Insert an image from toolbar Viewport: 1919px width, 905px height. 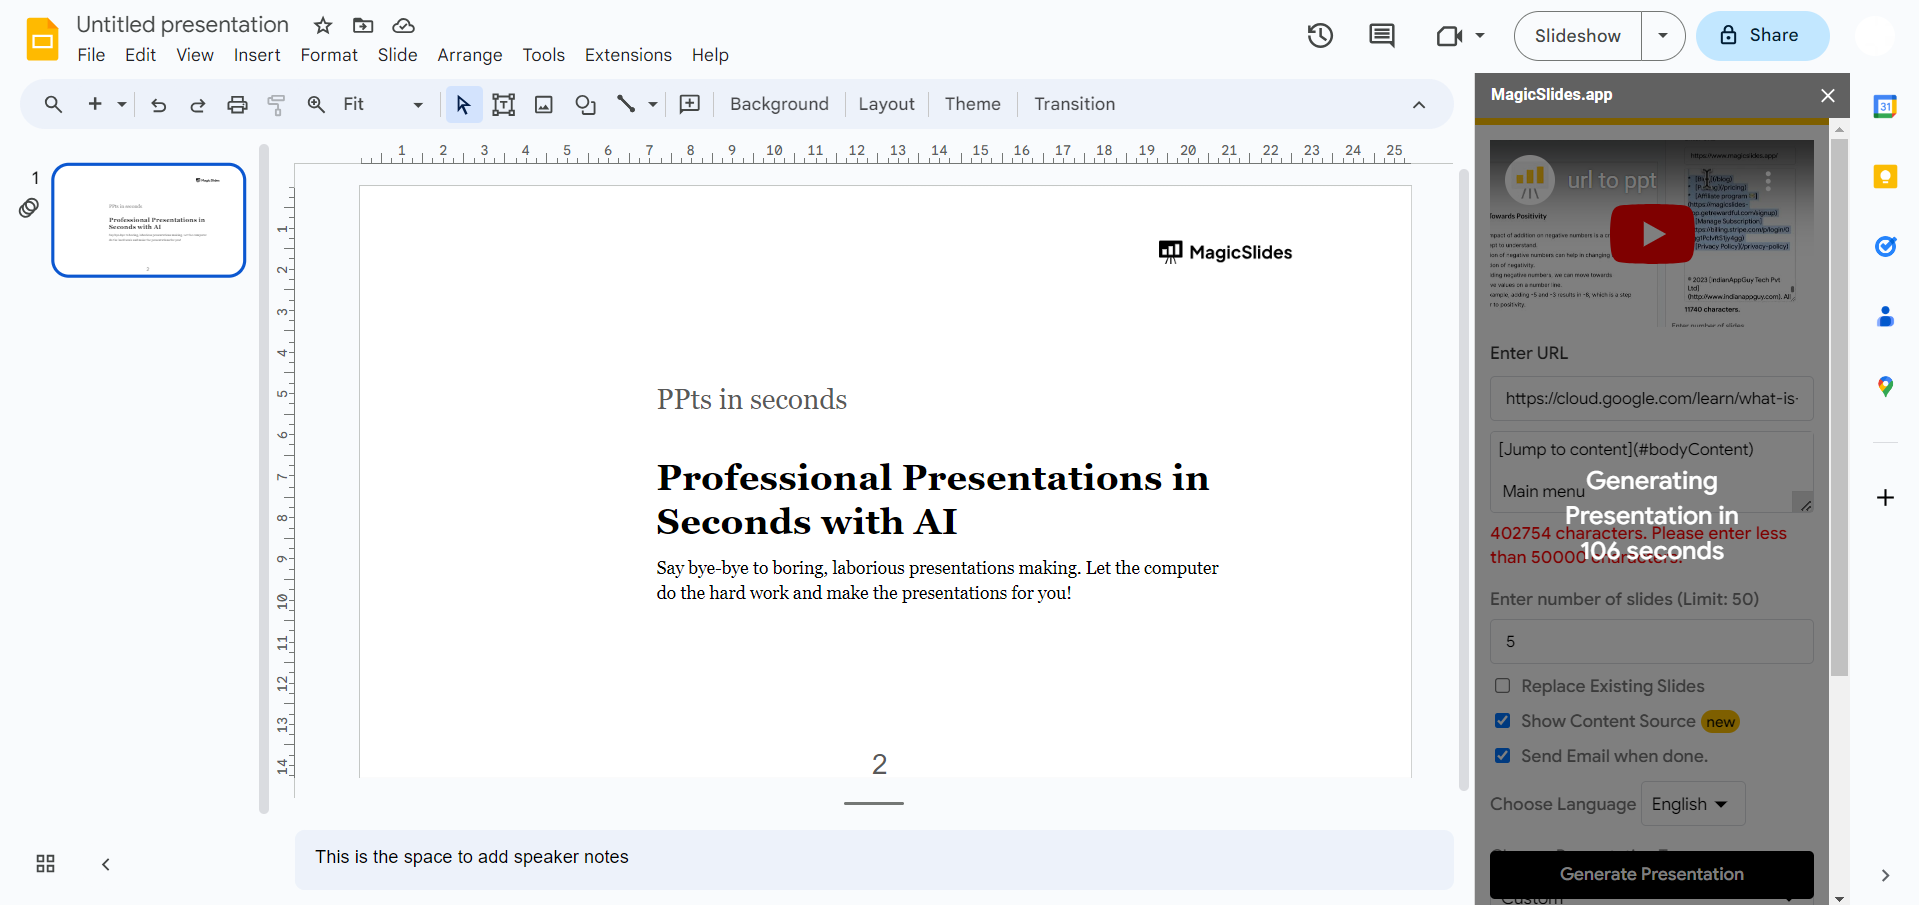click(544, 104)
